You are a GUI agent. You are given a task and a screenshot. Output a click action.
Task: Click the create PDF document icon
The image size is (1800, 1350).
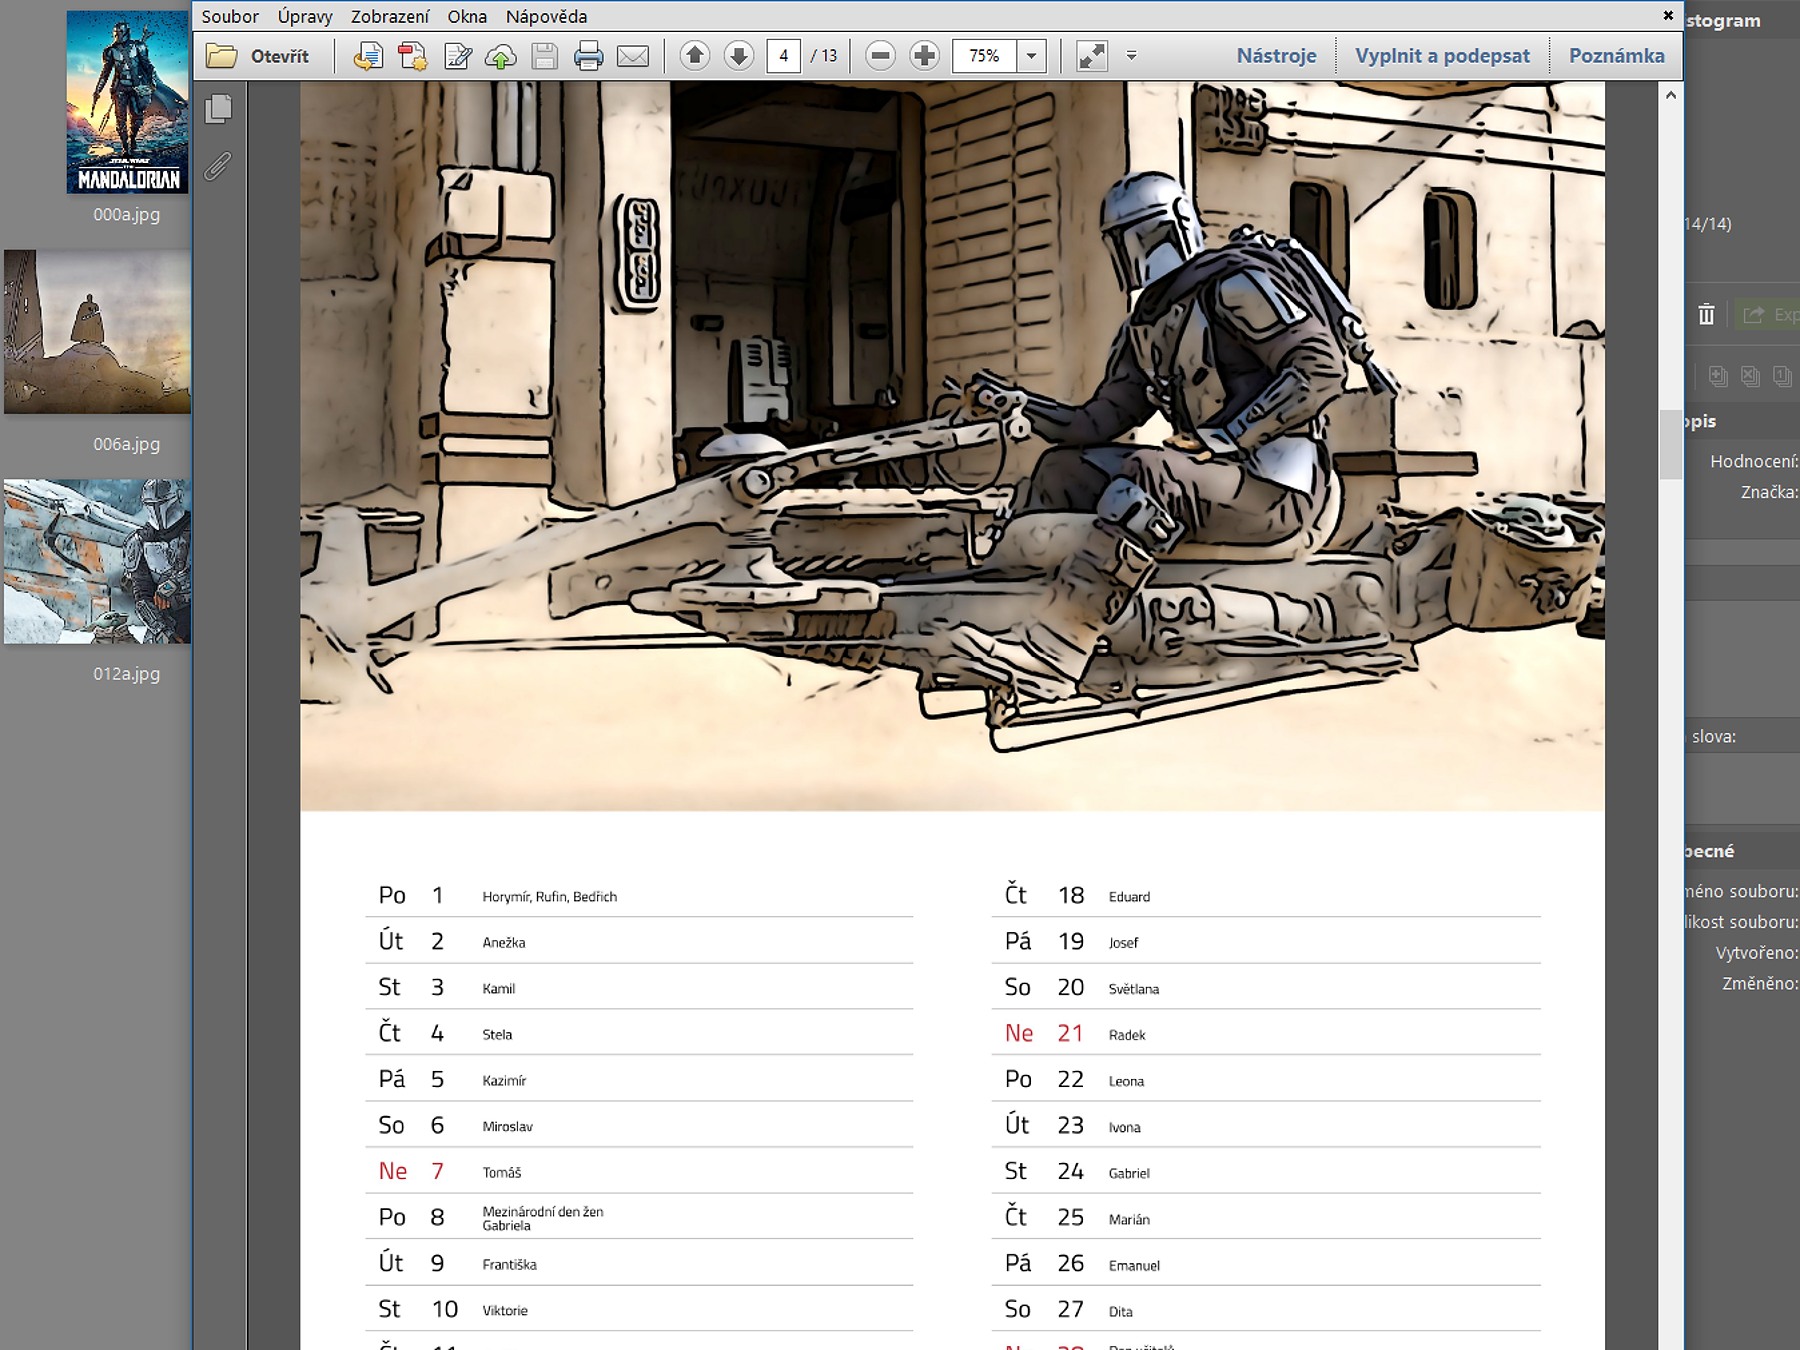click(x=412, y=56)
